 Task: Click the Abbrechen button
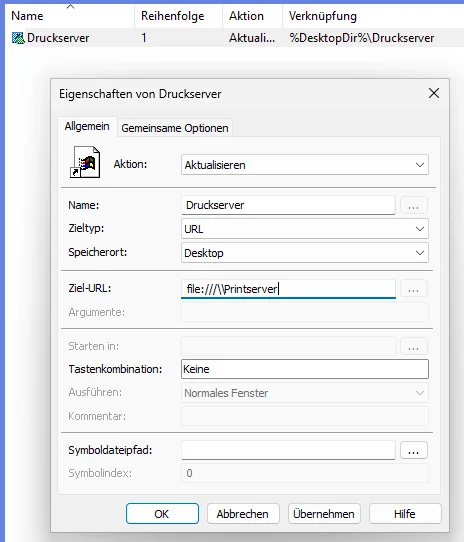[243, 514]
